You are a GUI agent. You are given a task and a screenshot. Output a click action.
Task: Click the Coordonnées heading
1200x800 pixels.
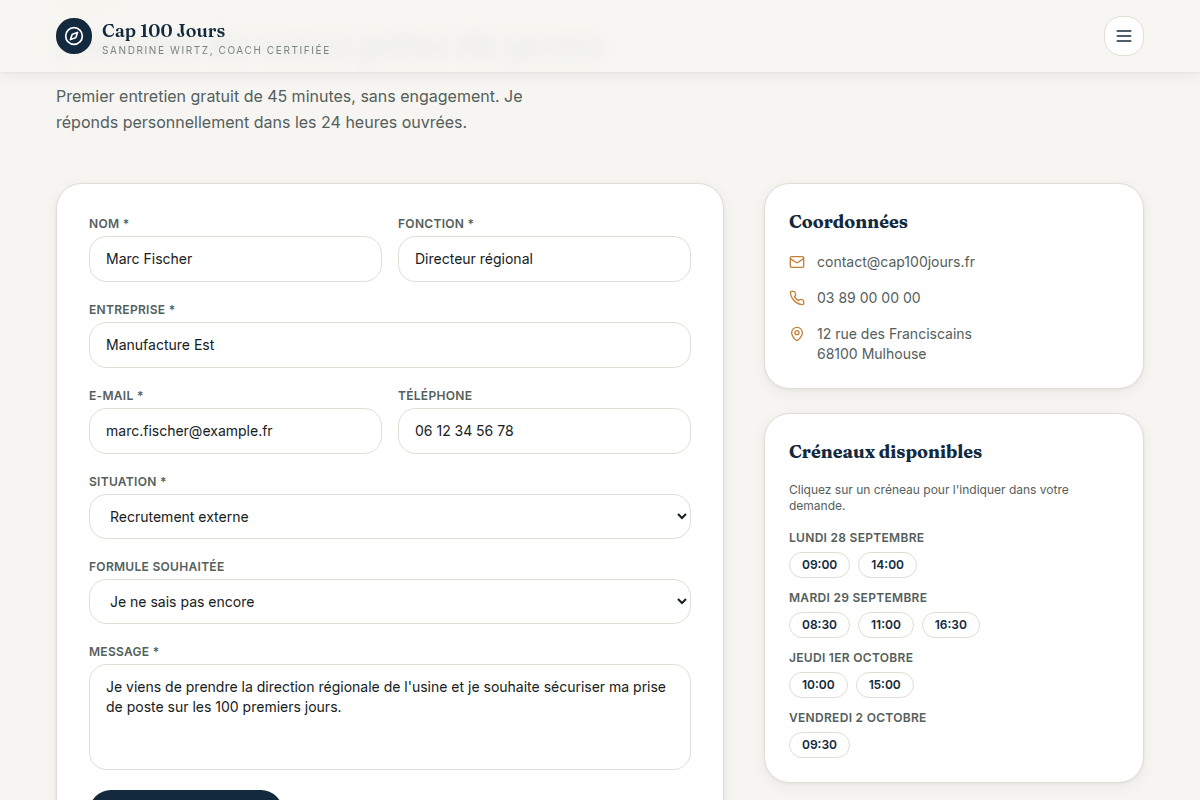(x=848, y=222)
